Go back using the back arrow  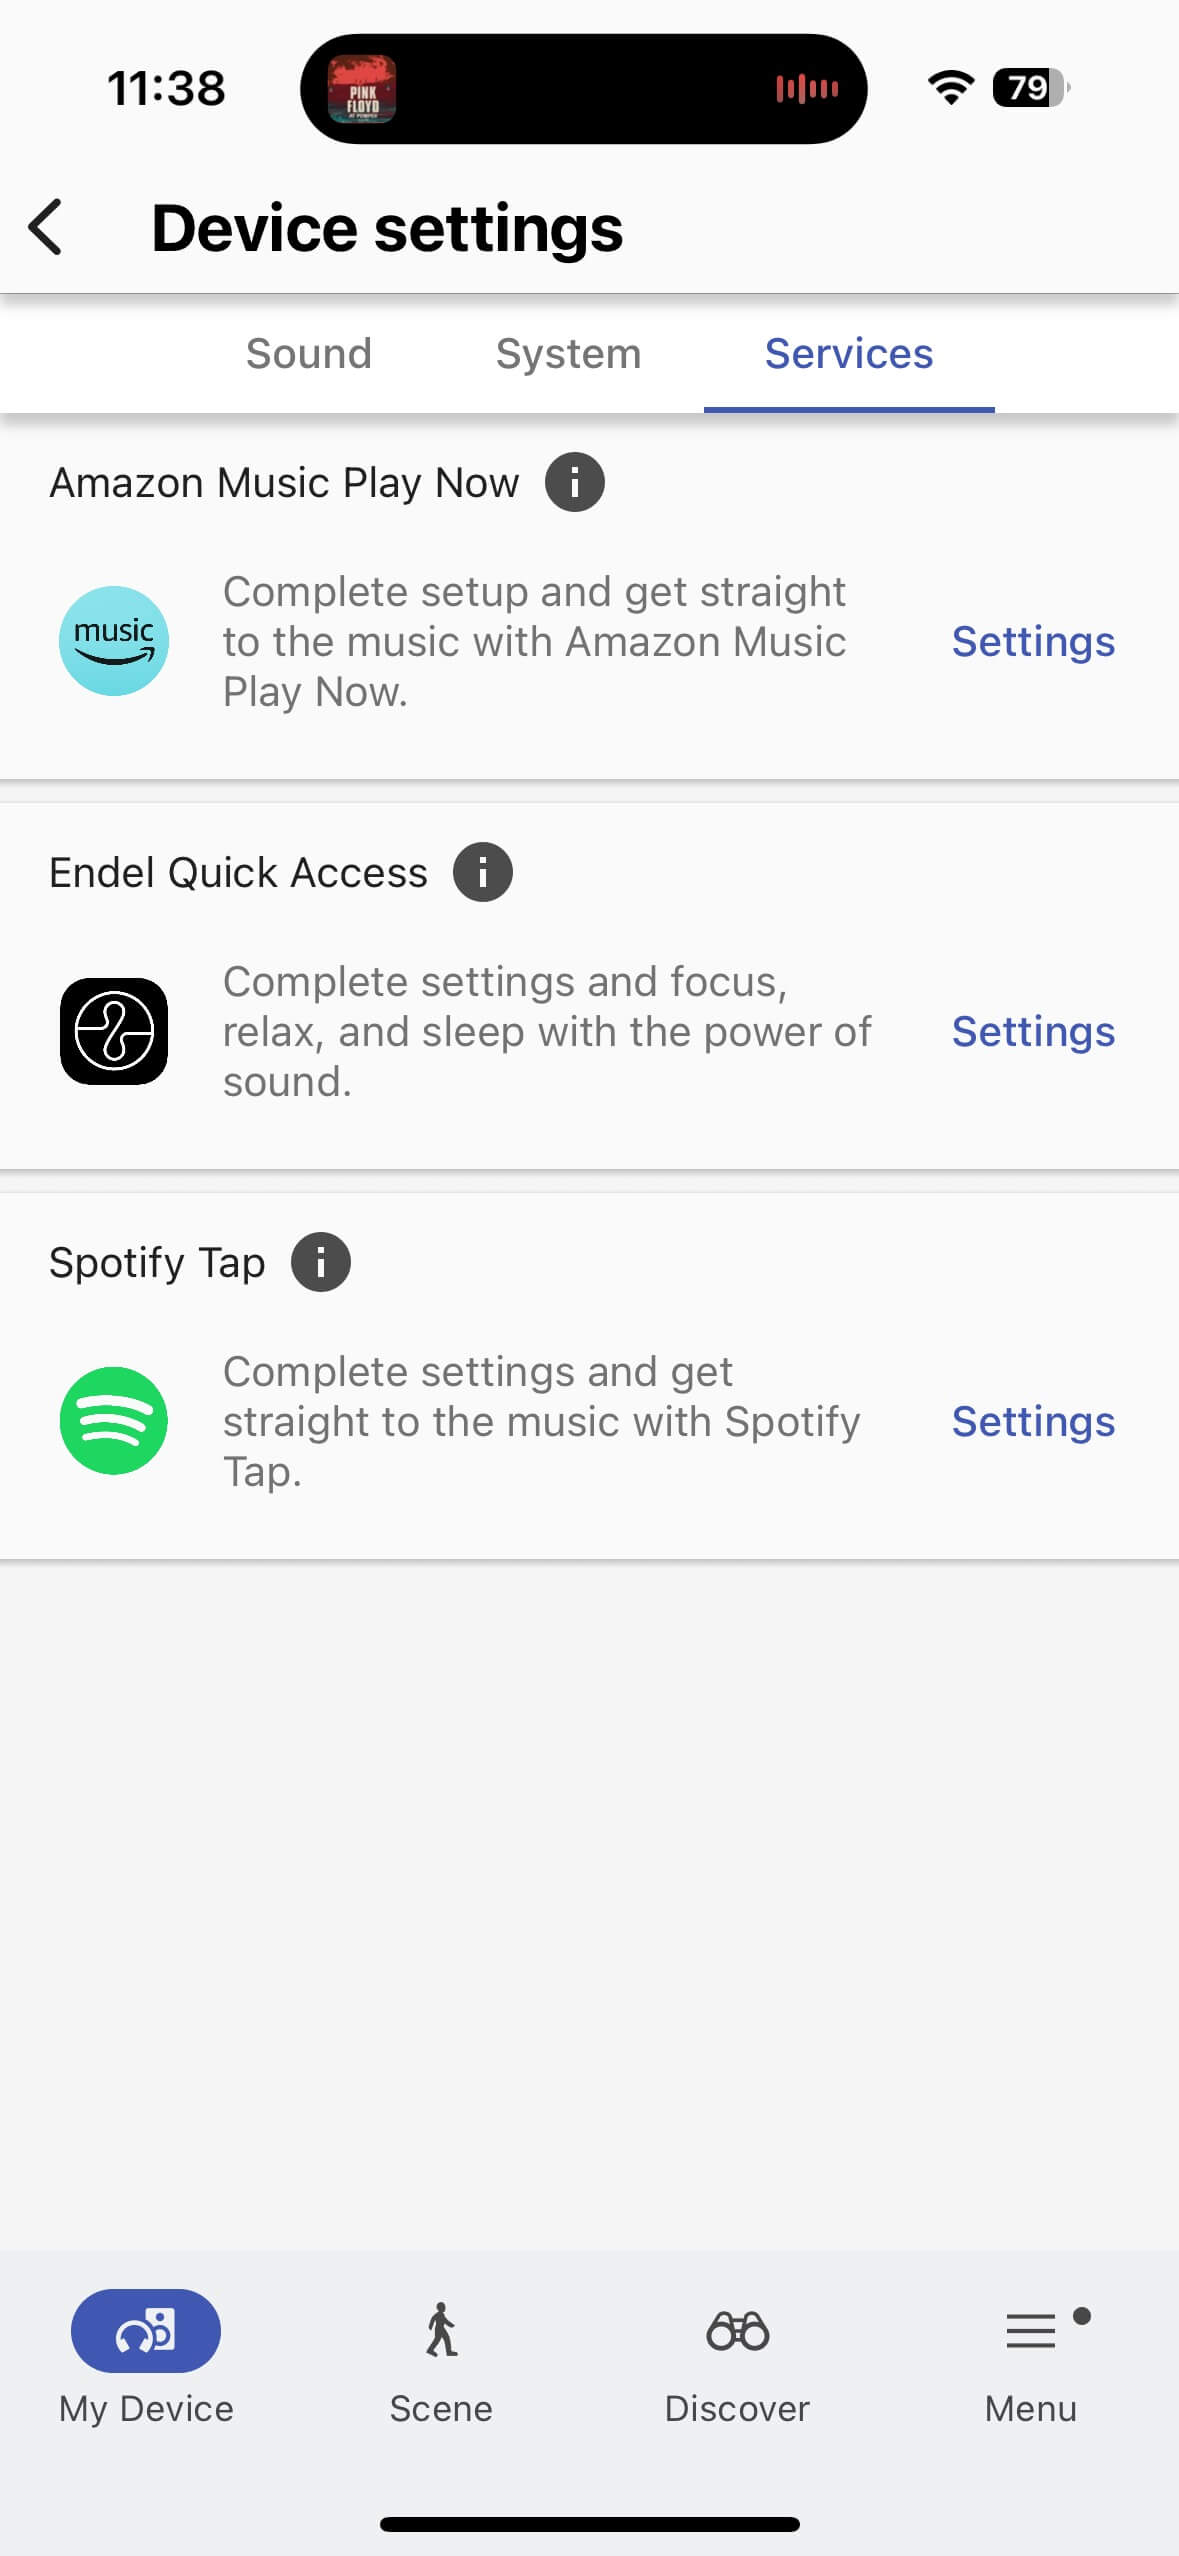46,227
